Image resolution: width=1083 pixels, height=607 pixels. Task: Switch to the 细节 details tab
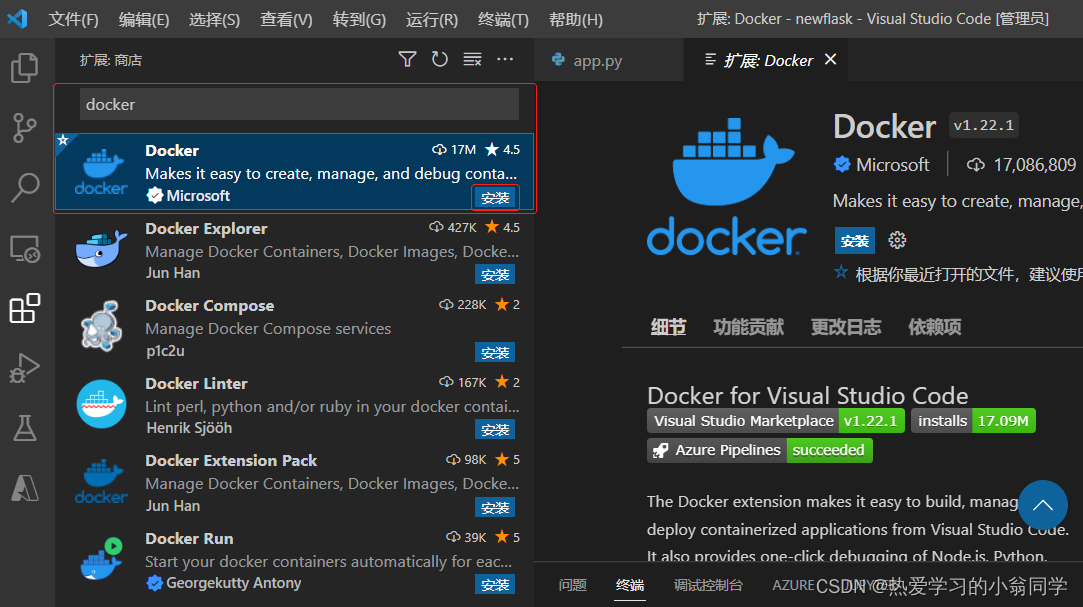(x=669, y=327)
